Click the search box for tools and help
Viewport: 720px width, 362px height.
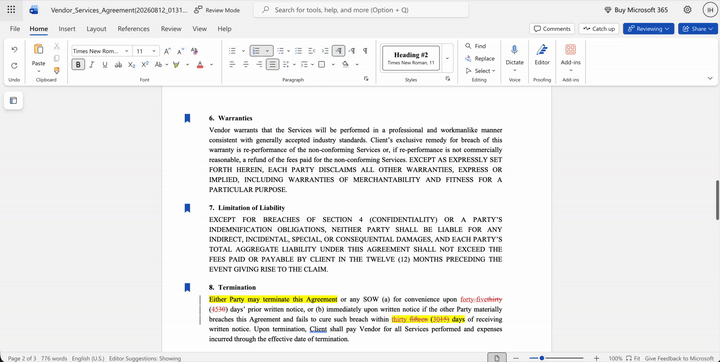point(361,10)
